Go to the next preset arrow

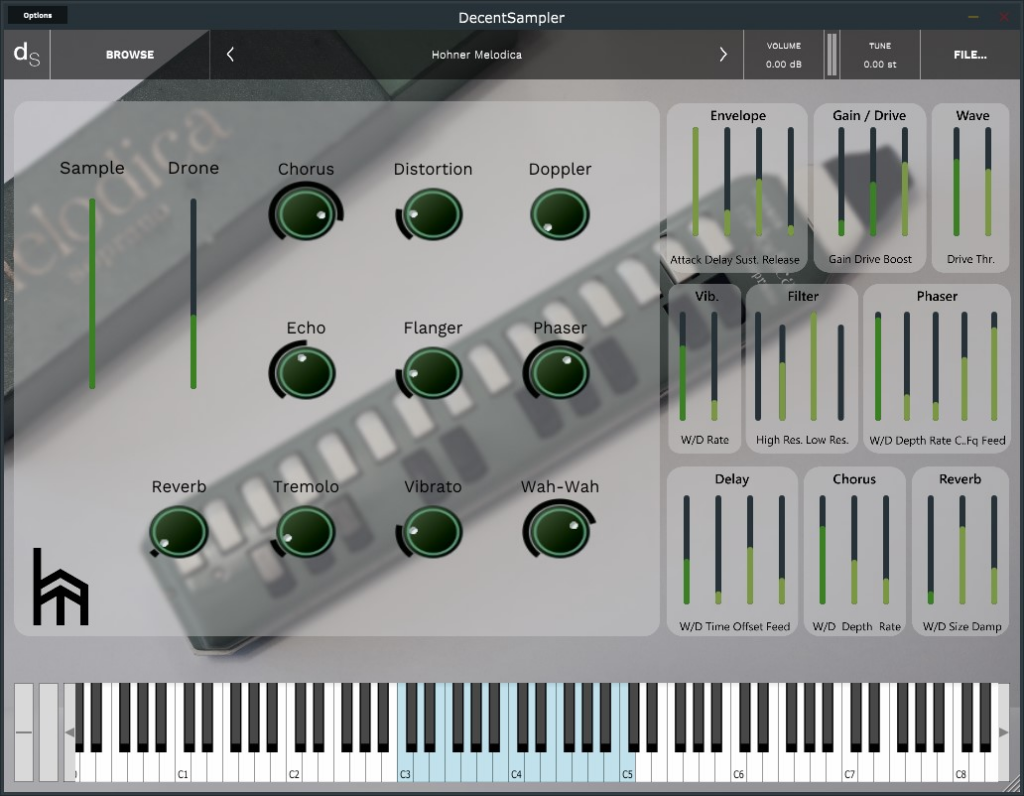tap(723, 55)
